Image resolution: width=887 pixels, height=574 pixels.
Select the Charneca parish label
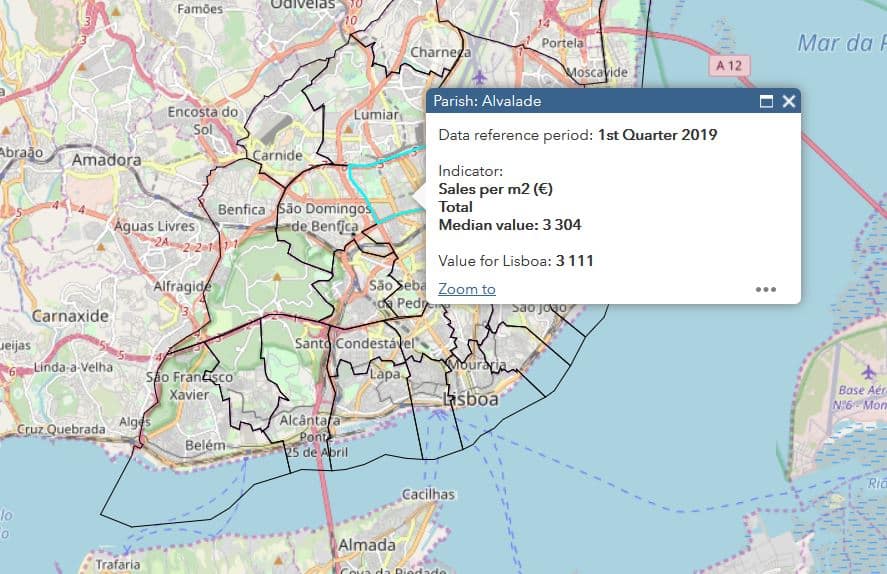pos(440,52)
